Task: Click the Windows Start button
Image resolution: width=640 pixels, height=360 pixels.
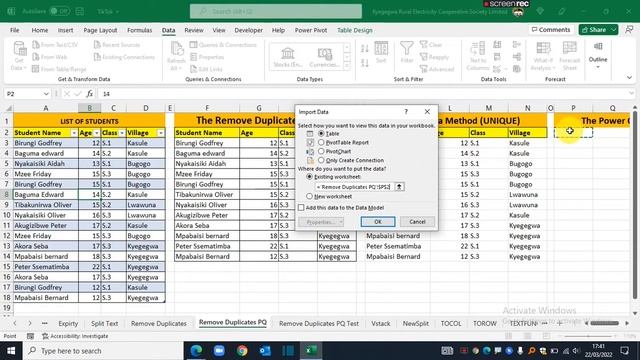Action: point(11,351)
